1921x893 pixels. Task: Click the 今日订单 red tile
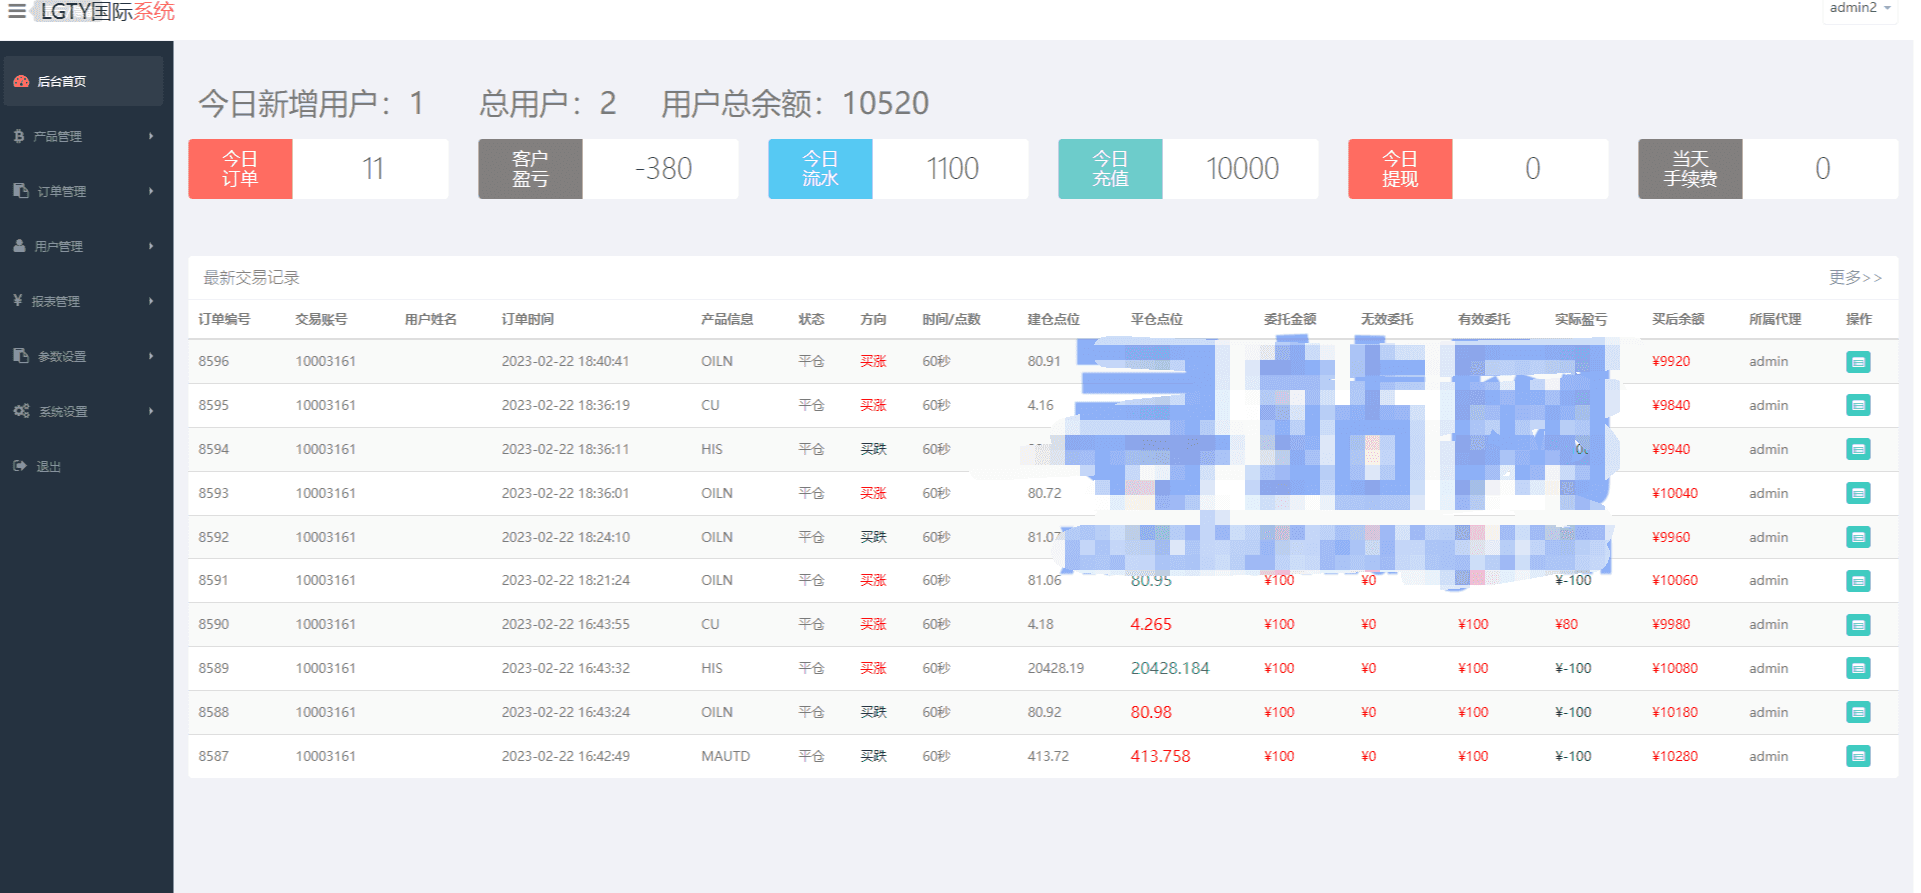tap(240, 169)
